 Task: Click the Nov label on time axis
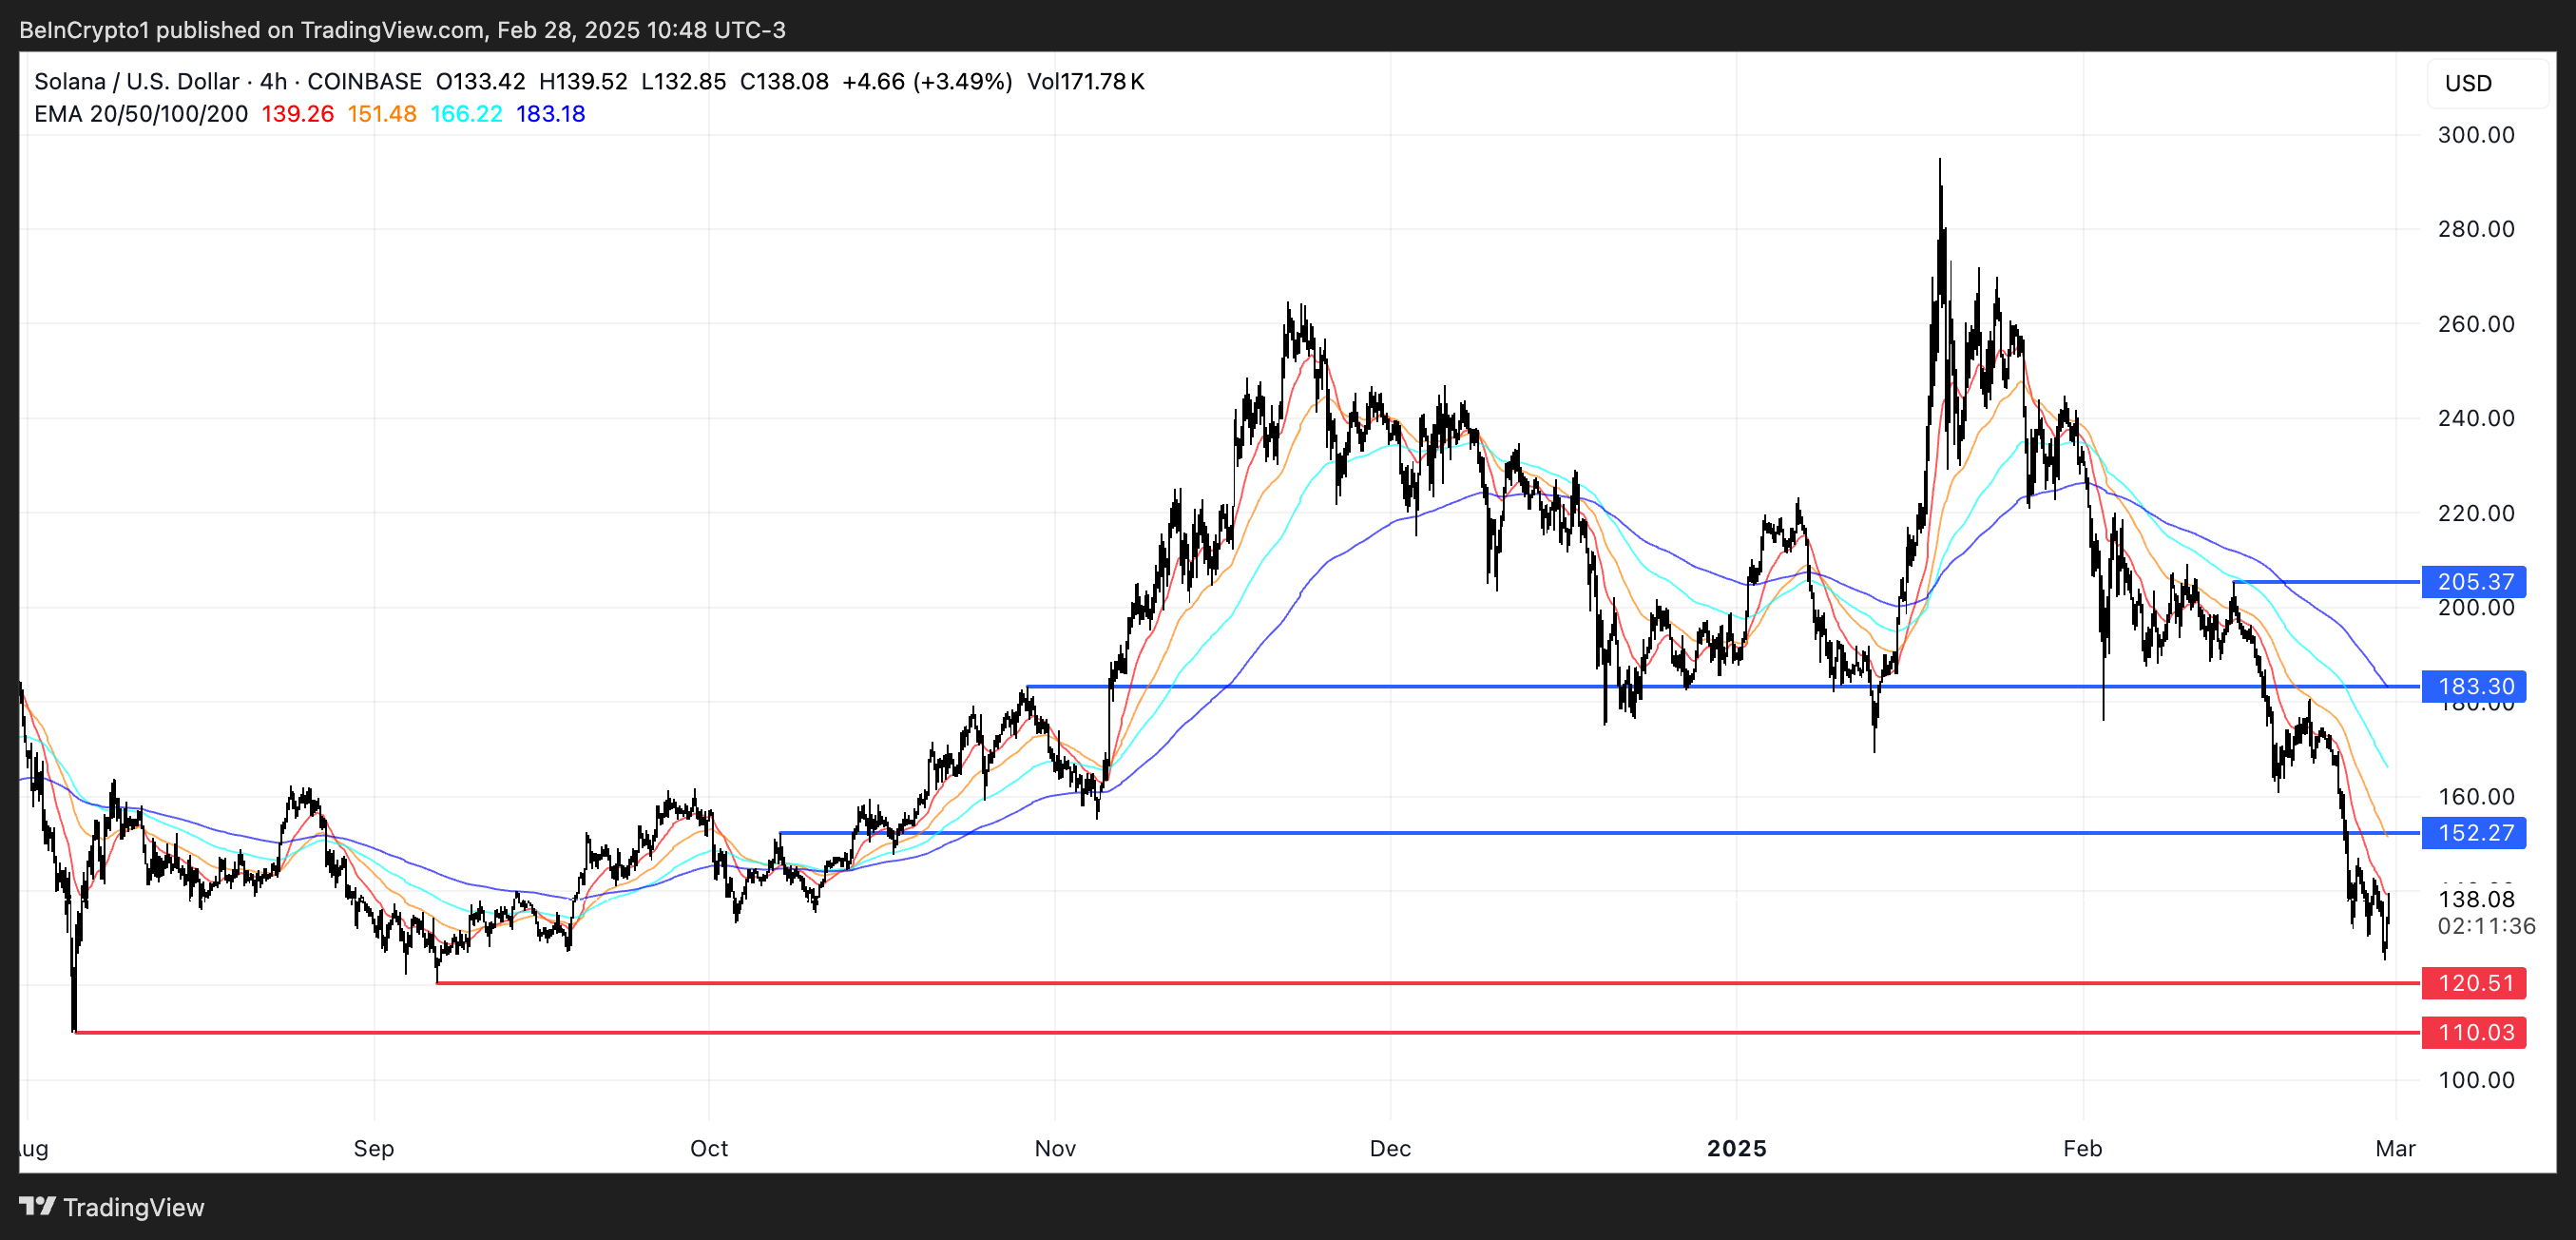point(1055,1148)
